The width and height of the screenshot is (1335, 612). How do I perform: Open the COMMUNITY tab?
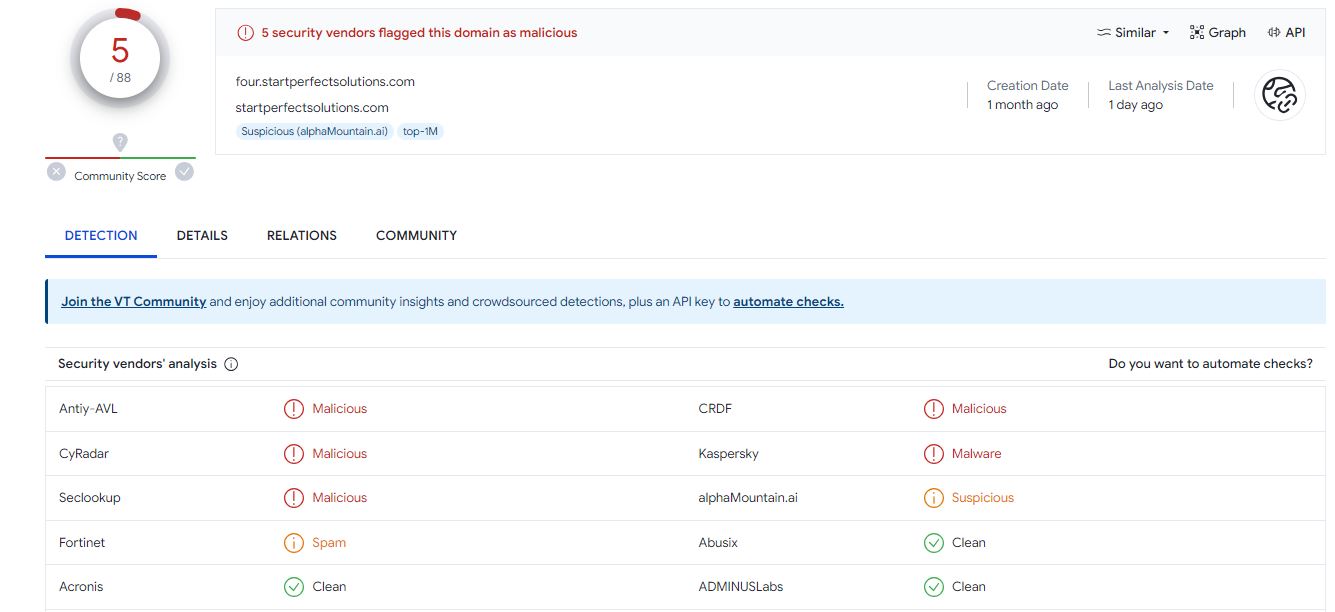[416, 236]
